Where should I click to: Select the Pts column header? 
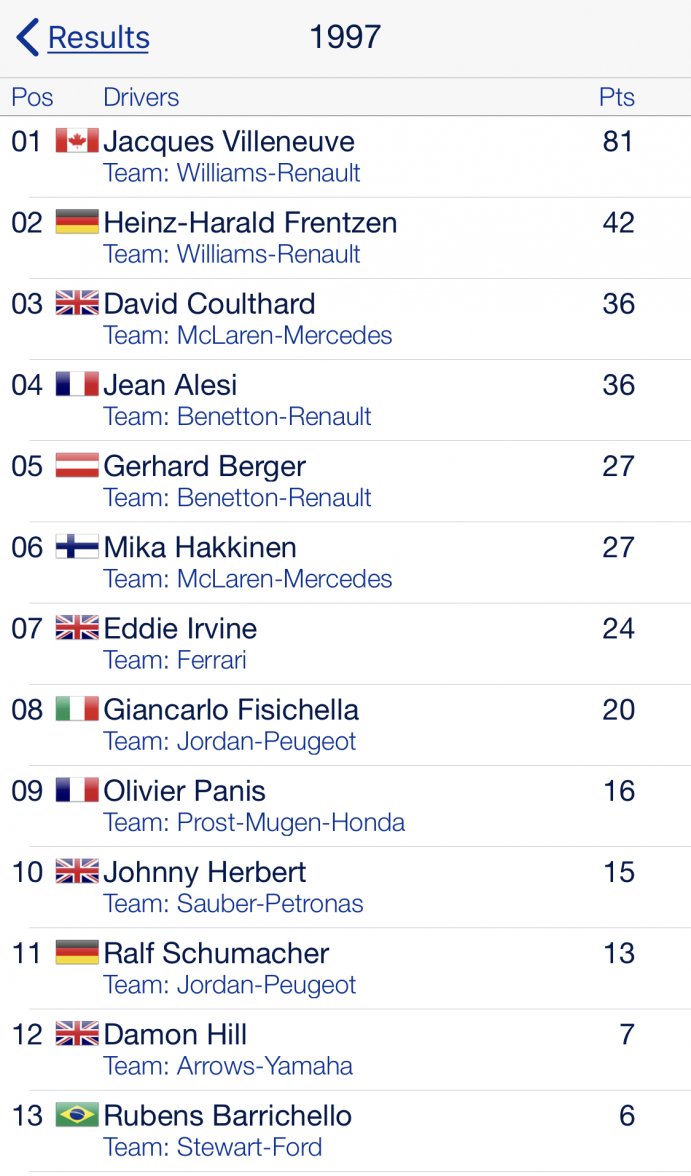pos(617,97)
